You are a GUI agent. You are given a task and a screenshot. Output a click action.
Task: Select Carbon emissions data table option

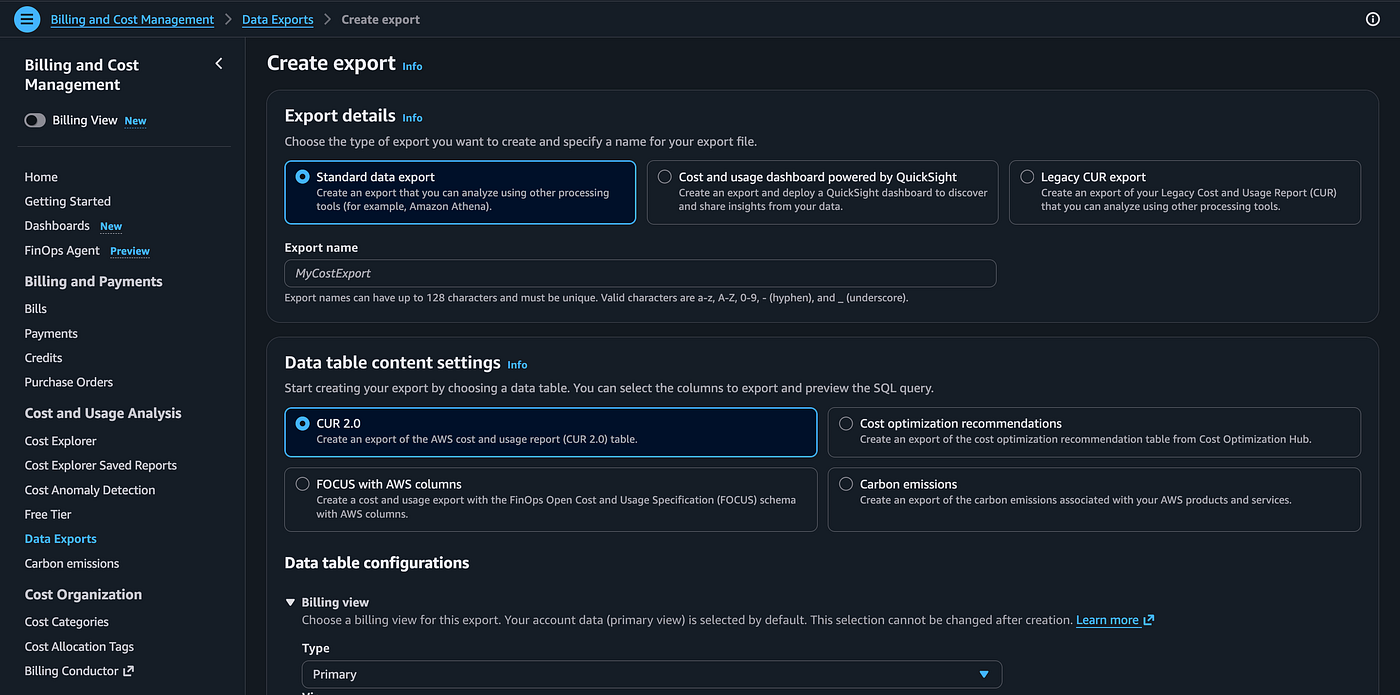pyautogui.click(x=846, y=484)
